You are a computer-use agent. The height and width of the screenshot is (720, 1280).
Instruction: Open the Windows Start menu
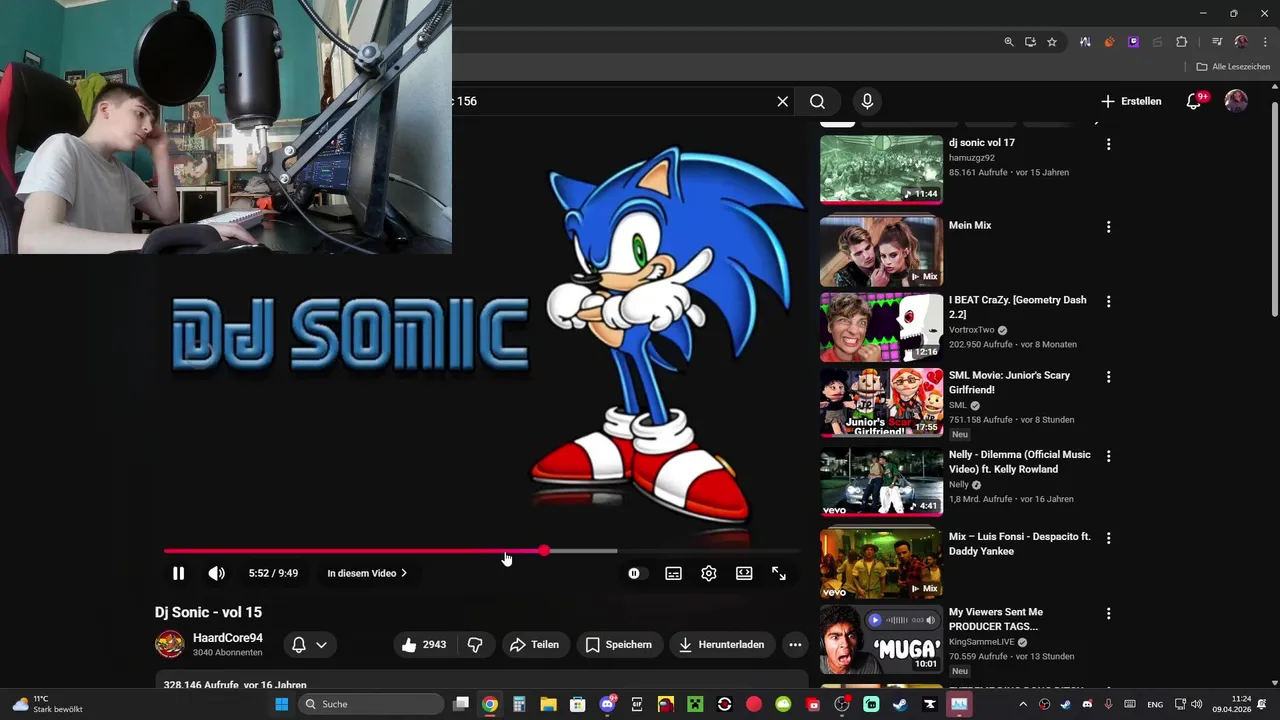pyautogui.click(x=282, y=704)
